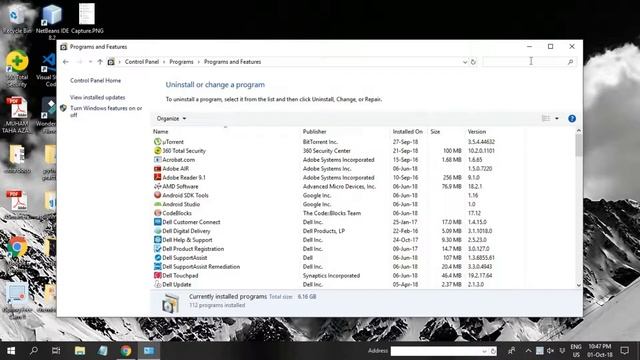Click the Dell Digital Delivery icon
The height and width of the screenshot is (360, 640).
[158, 231]
